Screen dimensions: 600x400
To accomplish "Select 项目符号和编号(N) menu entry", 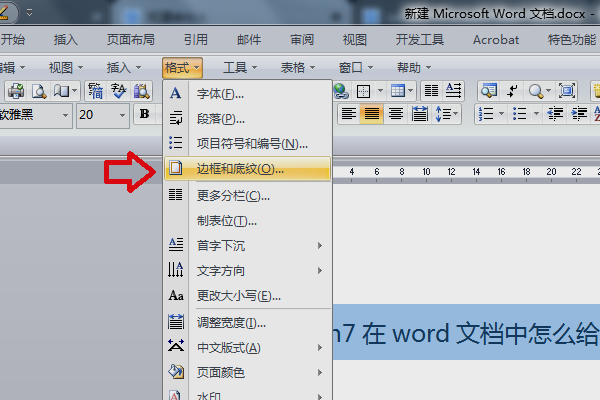I will (247, 144).
